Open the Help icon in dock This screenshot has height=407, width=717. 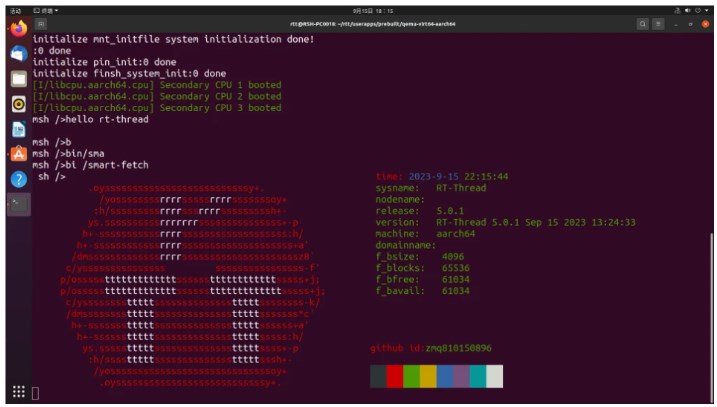[19, 179]
